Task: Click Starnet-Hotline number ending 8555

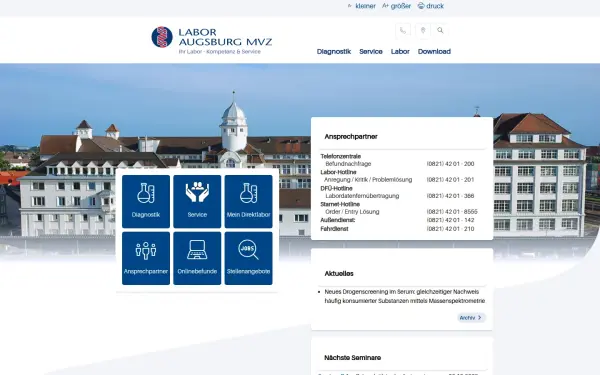Action: click(x=452, y=212)
